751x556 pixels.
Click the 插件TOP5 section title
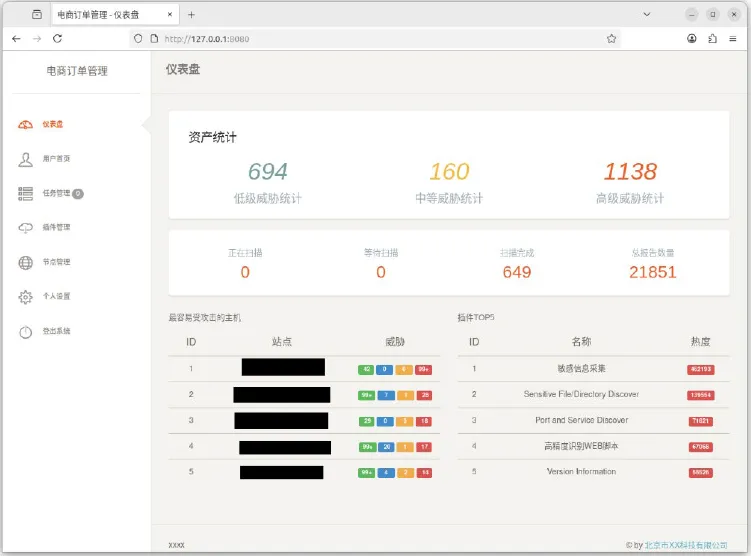click(476, 317)
